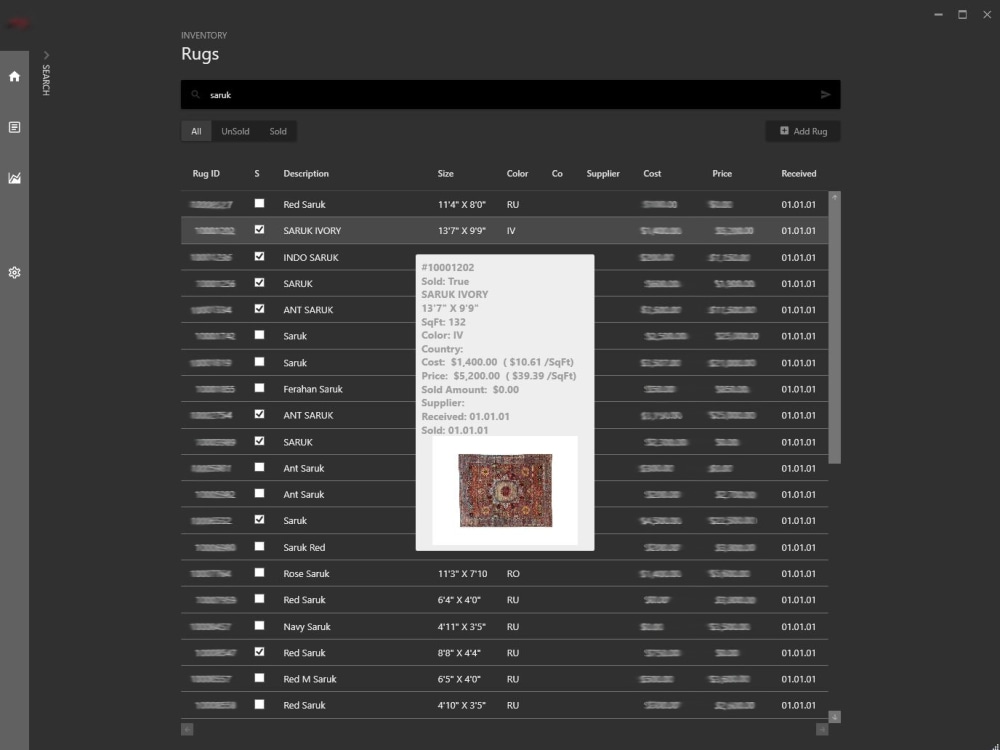The image size is (1000, 750).
Task: Click the popup rug number #10001202
Action: 448,267
